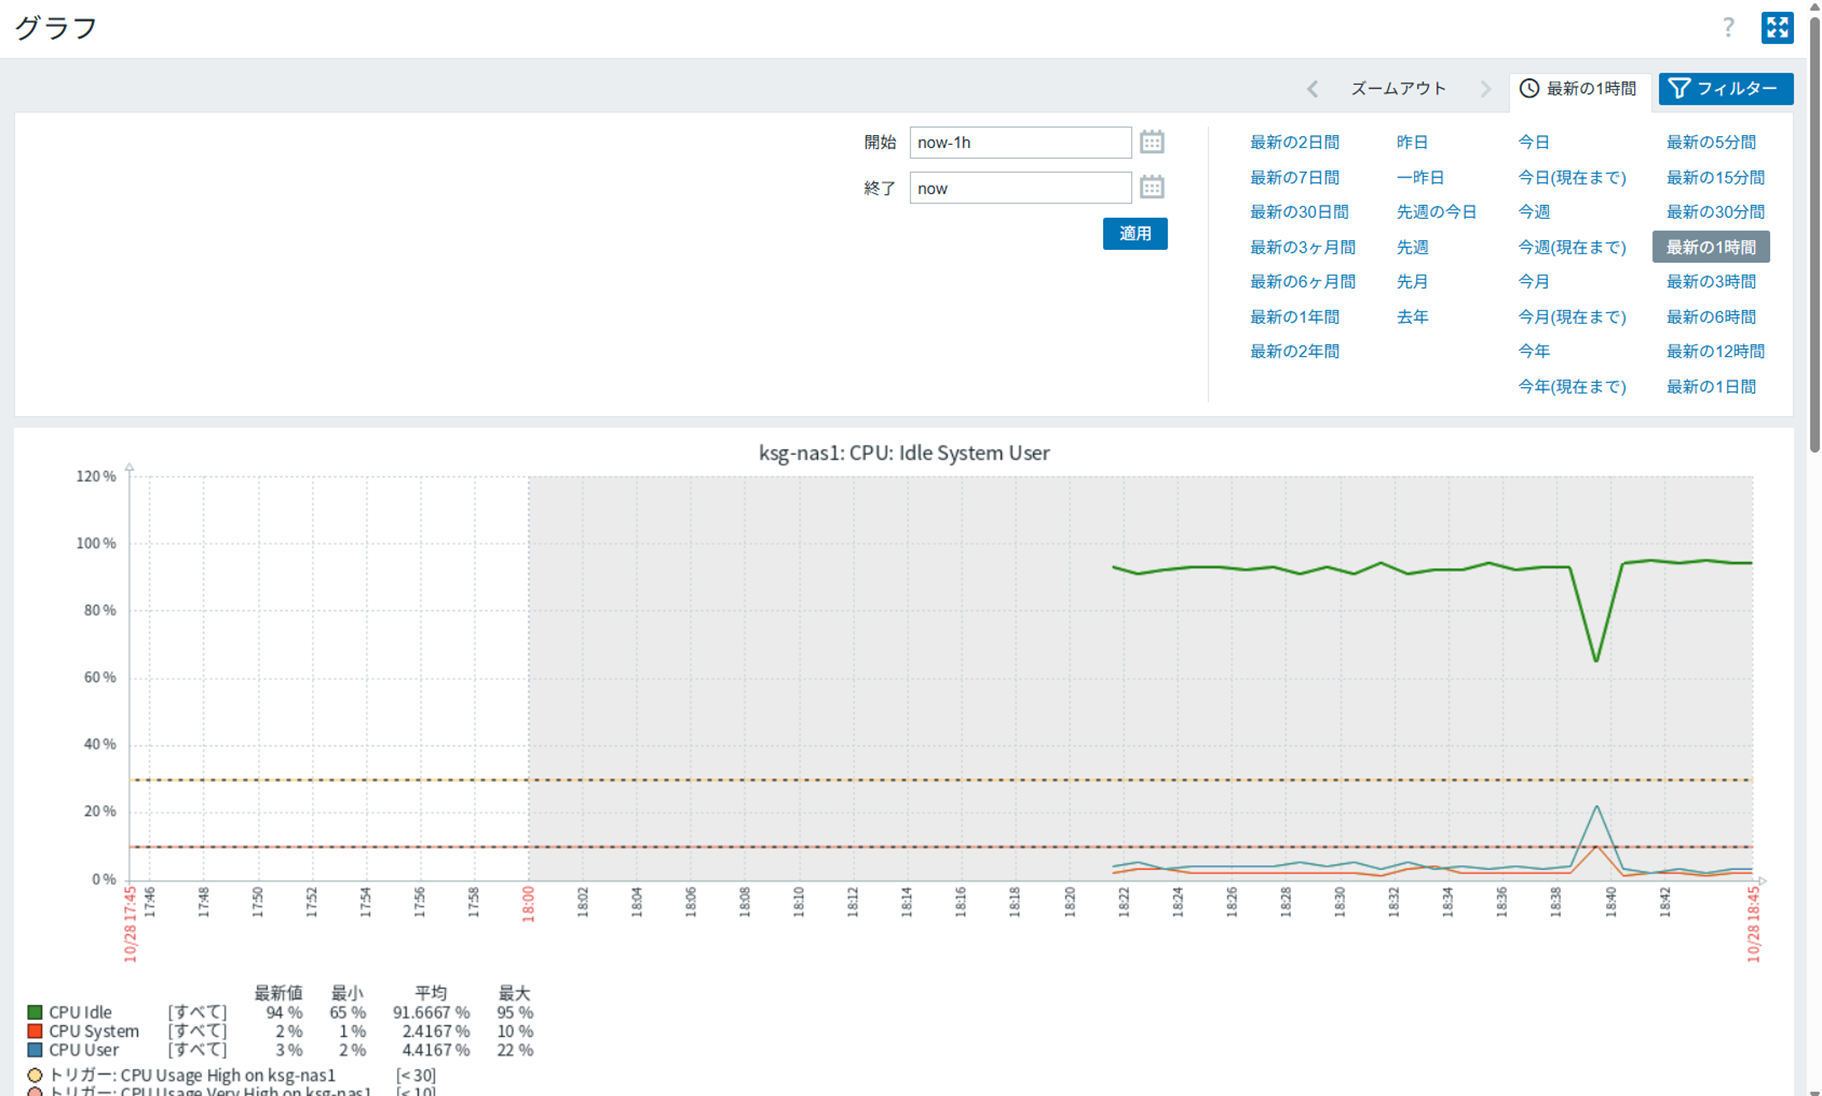Select the 昨日 time range link

pos(1412,142)
